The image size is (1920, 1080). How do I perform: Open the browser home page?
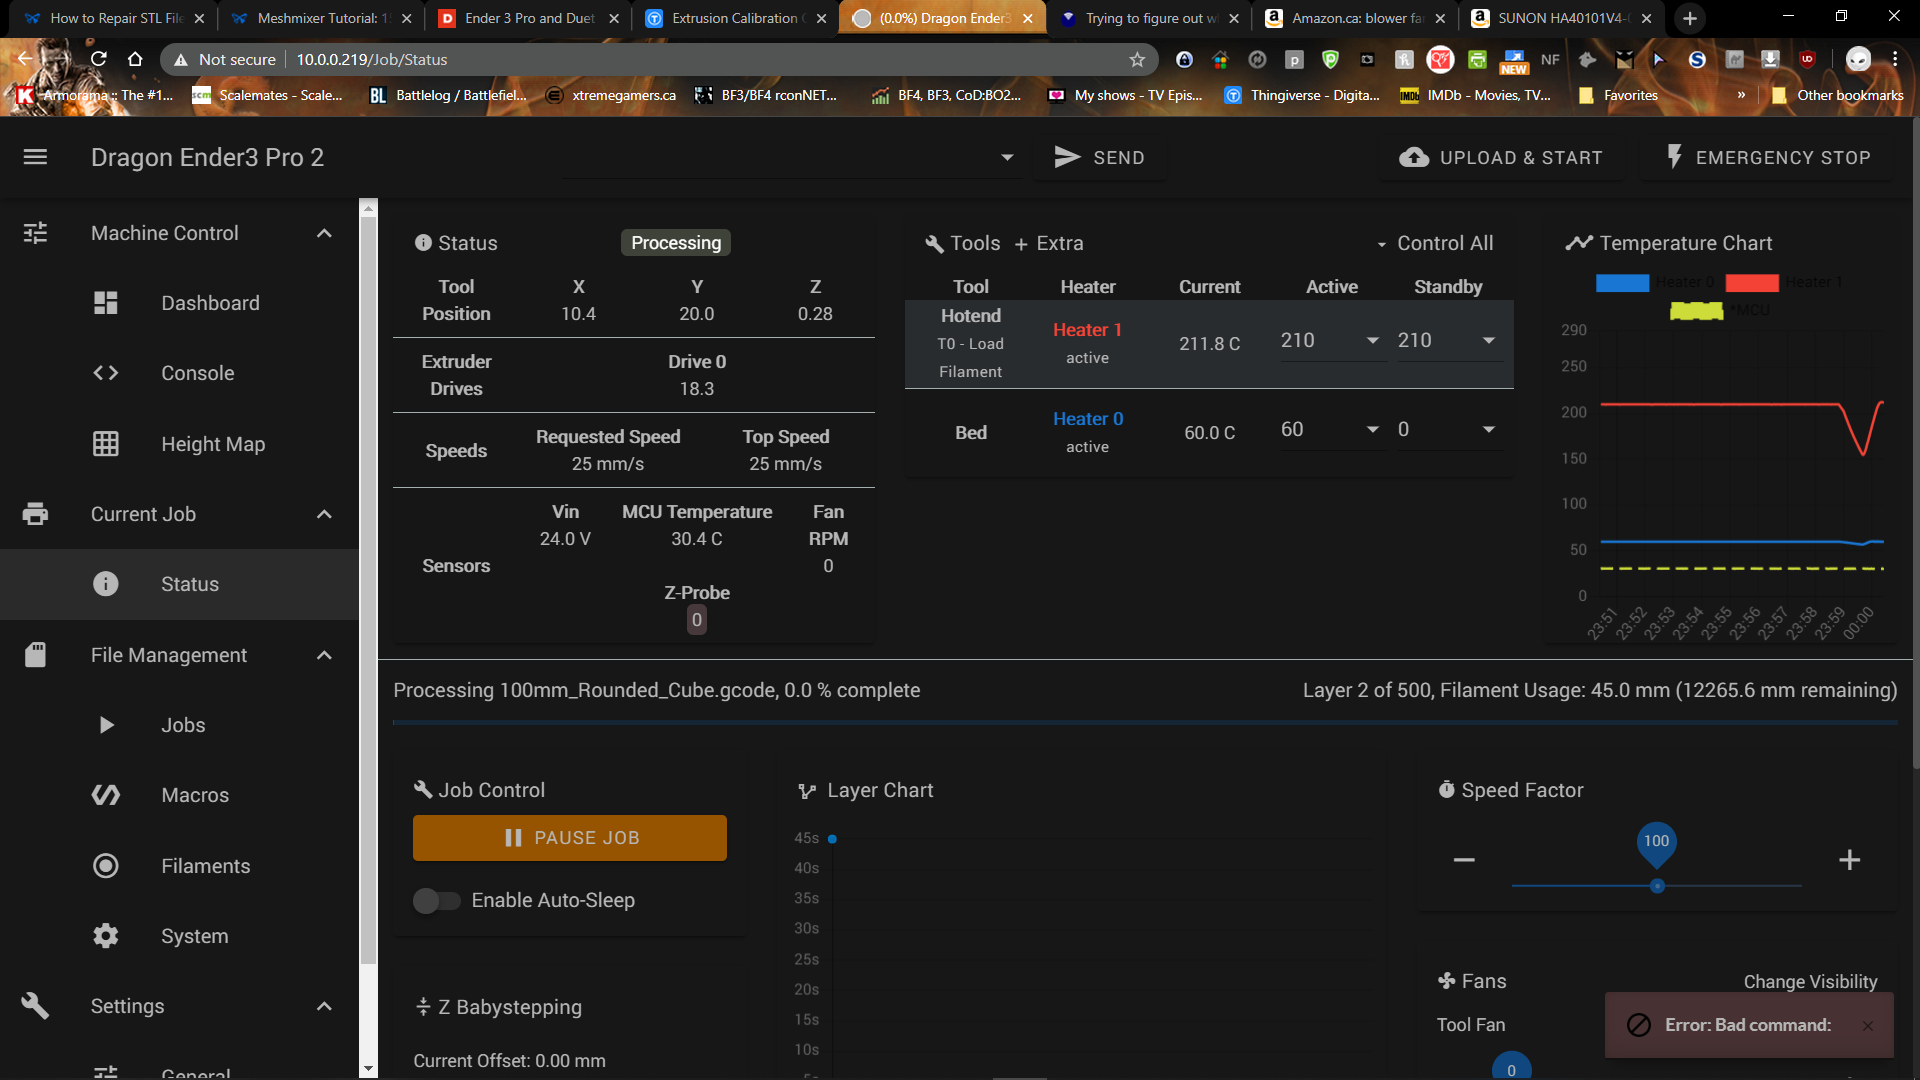pyautogui.click(x=135, y=59)
